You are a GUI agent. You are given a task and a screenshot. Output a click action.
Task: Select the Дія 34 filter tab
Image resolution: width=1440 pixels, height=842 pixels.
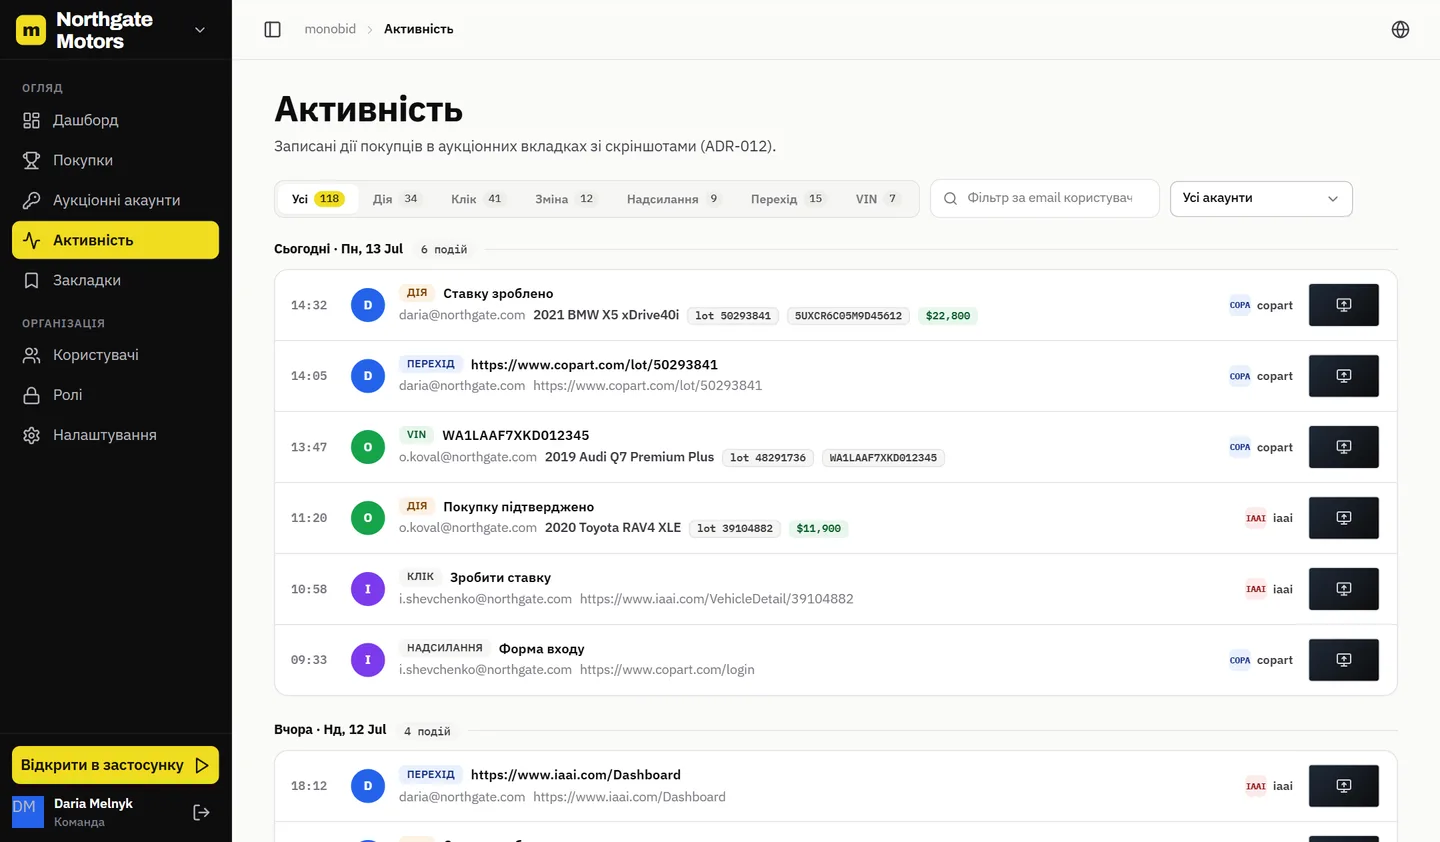coord(397,199)
